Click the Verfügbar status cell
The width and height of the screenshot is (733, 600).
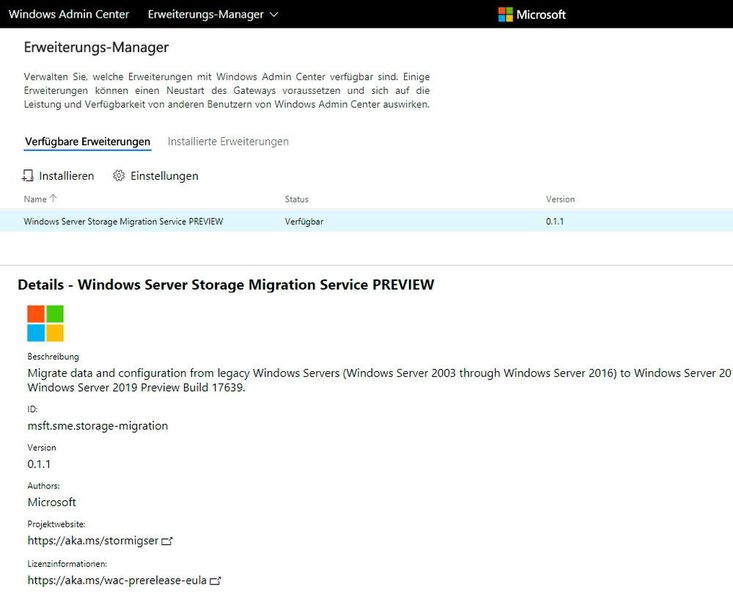304,222
